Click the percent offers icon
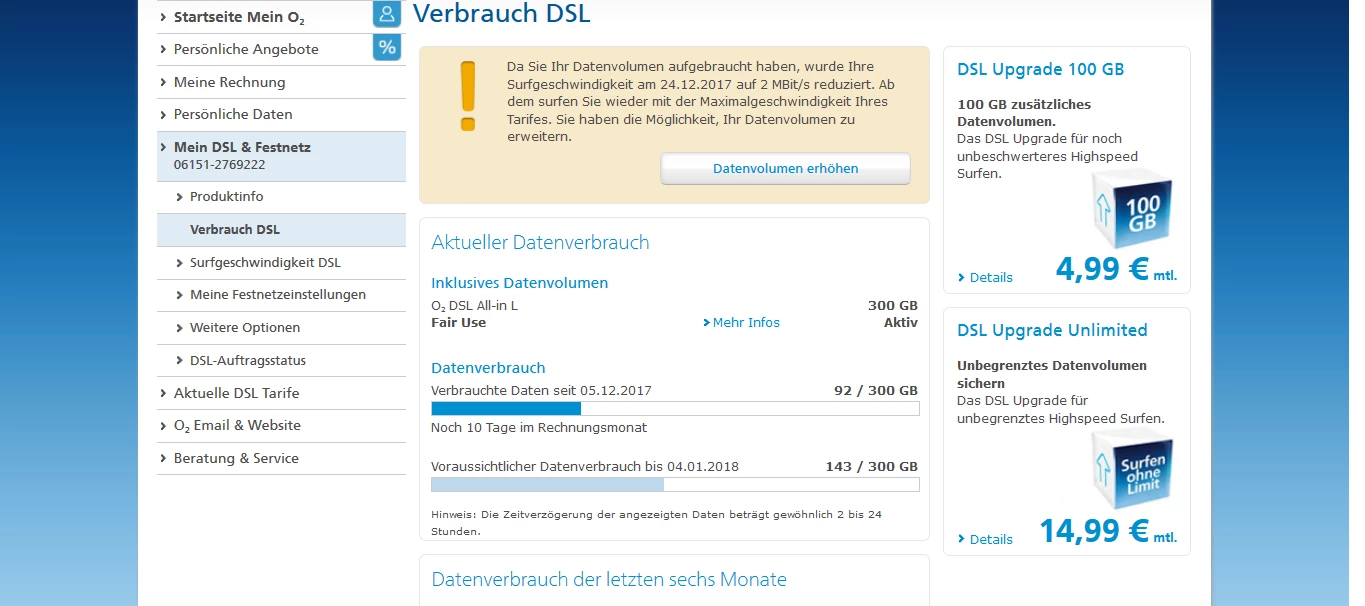 click(387, 47)
